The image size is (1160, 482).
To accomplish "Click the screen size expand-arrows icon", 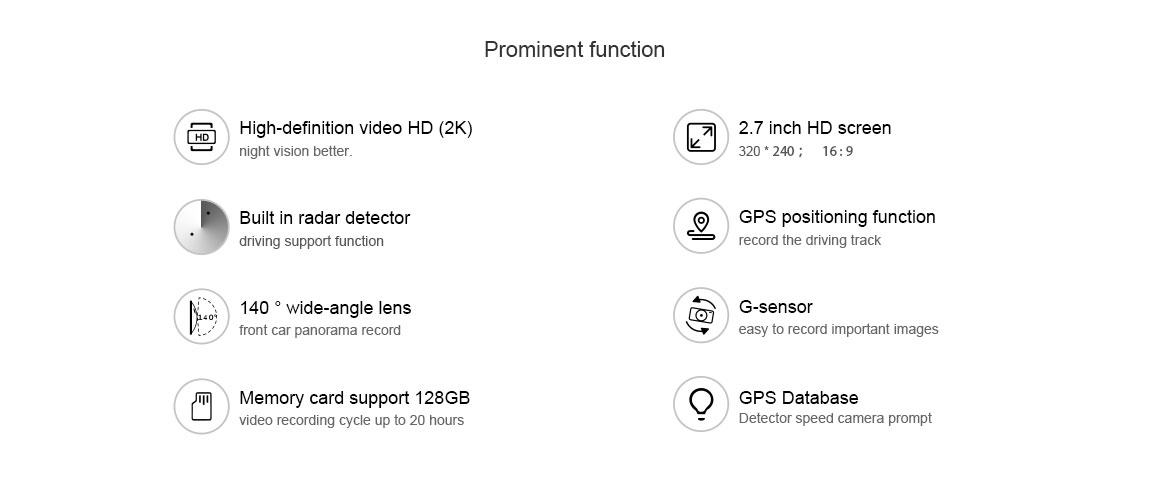I will [x=701, y=138].
